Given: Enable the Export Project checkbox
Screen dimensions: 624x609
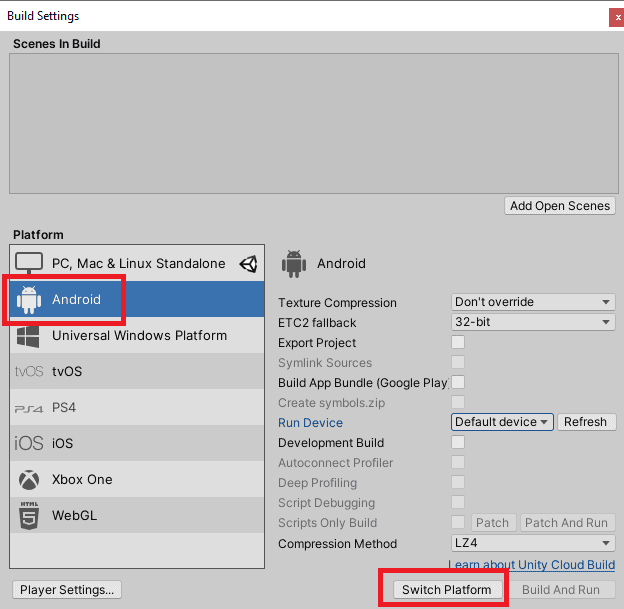Looking at the screenshot, I should (458, 342).
